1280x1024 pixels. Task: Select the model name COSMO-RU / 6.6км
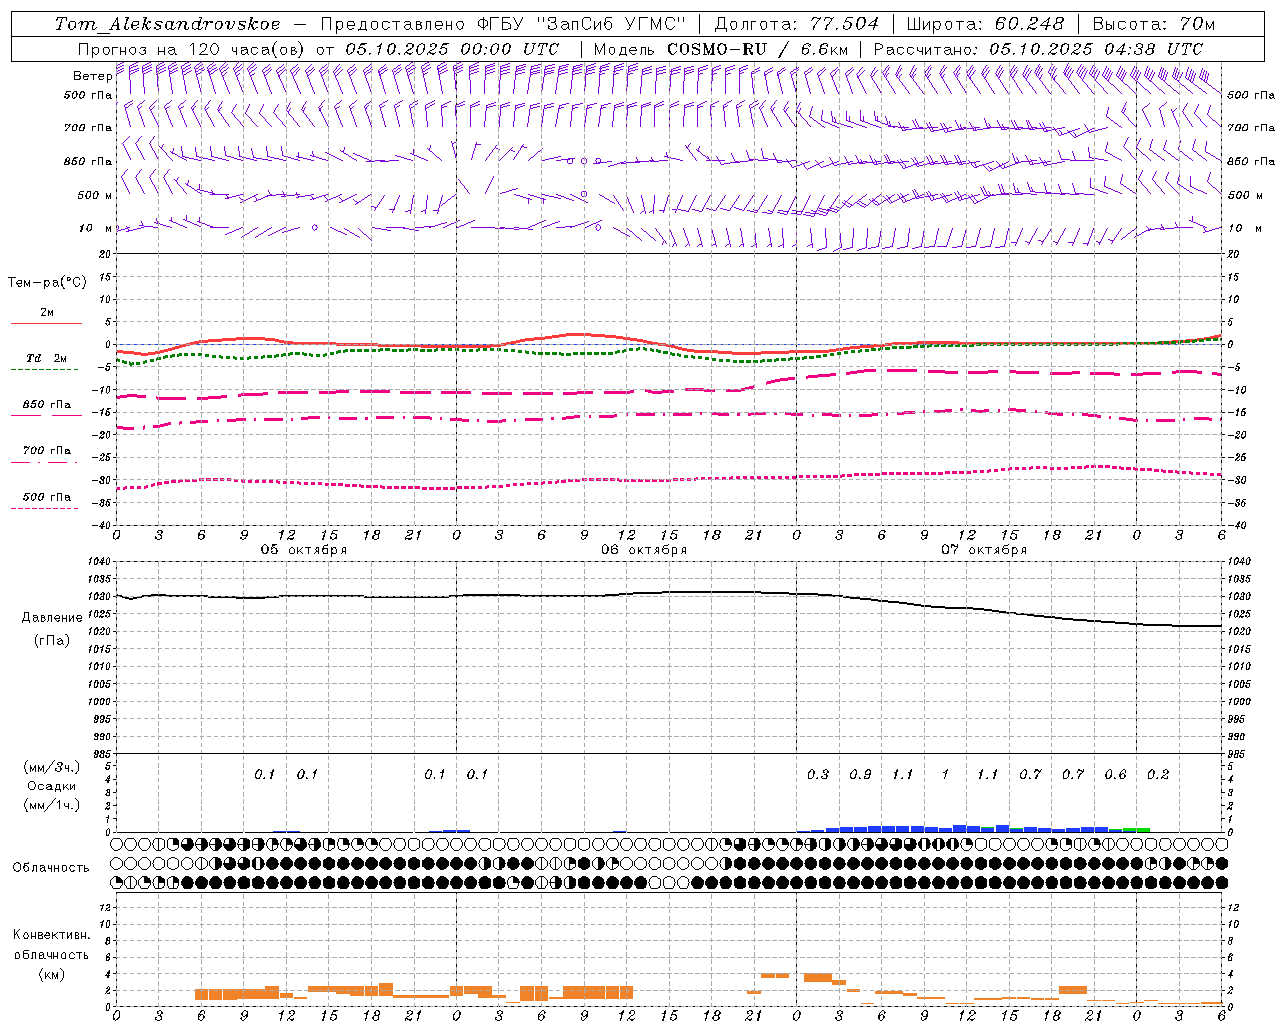758,49
